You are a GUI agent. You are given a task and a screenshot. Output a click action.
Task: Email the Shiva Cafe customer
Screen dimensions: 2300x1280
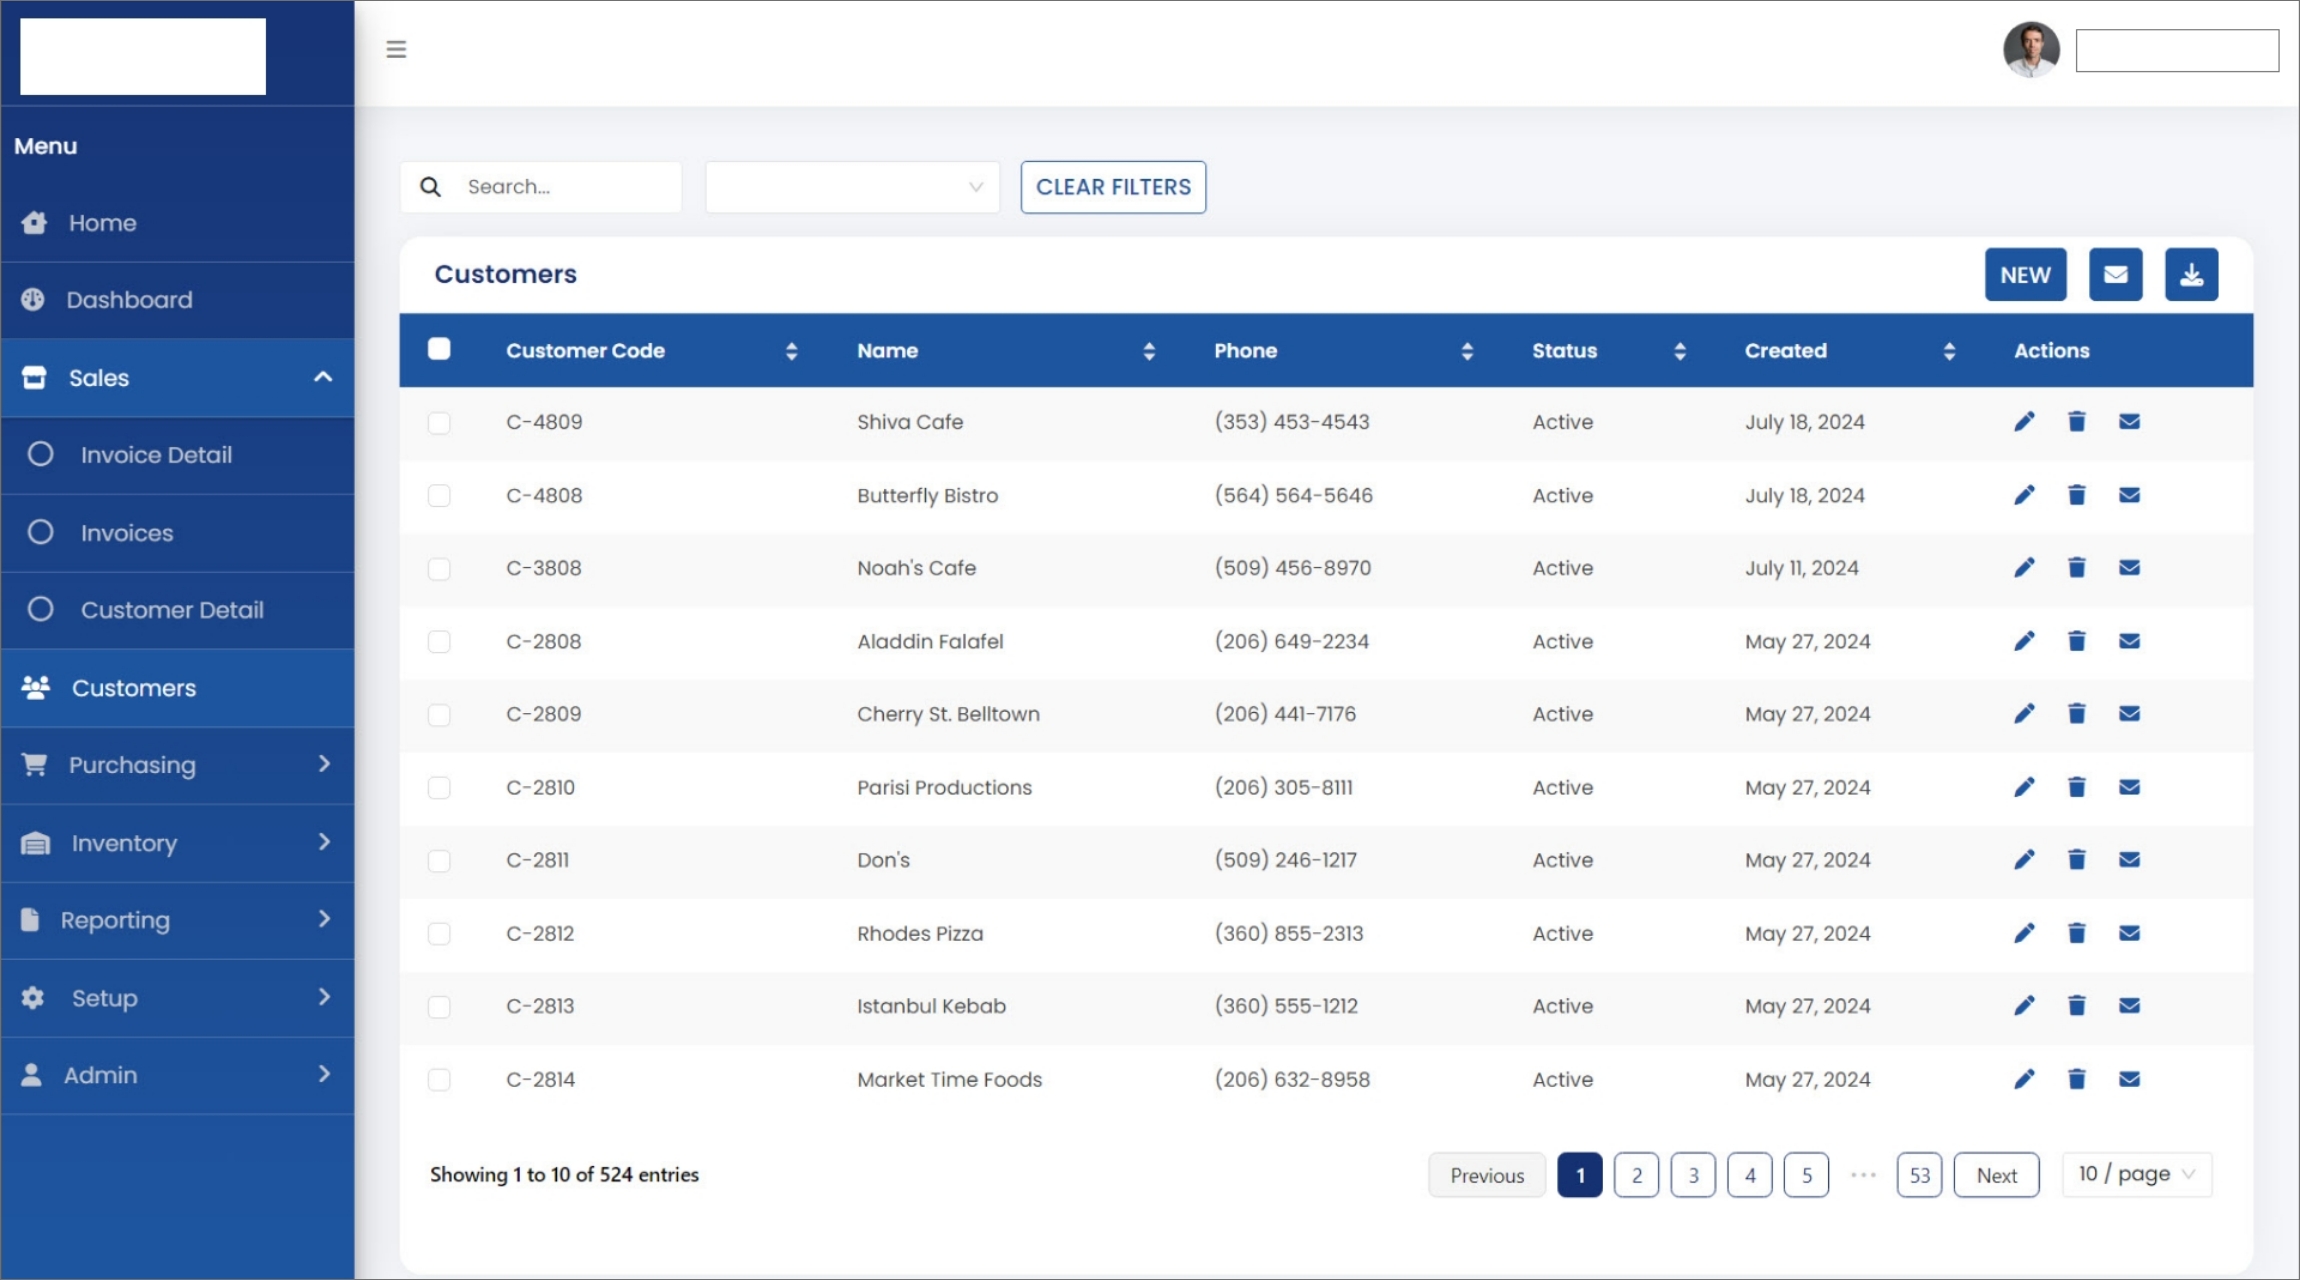click(x=2130, y=422)
